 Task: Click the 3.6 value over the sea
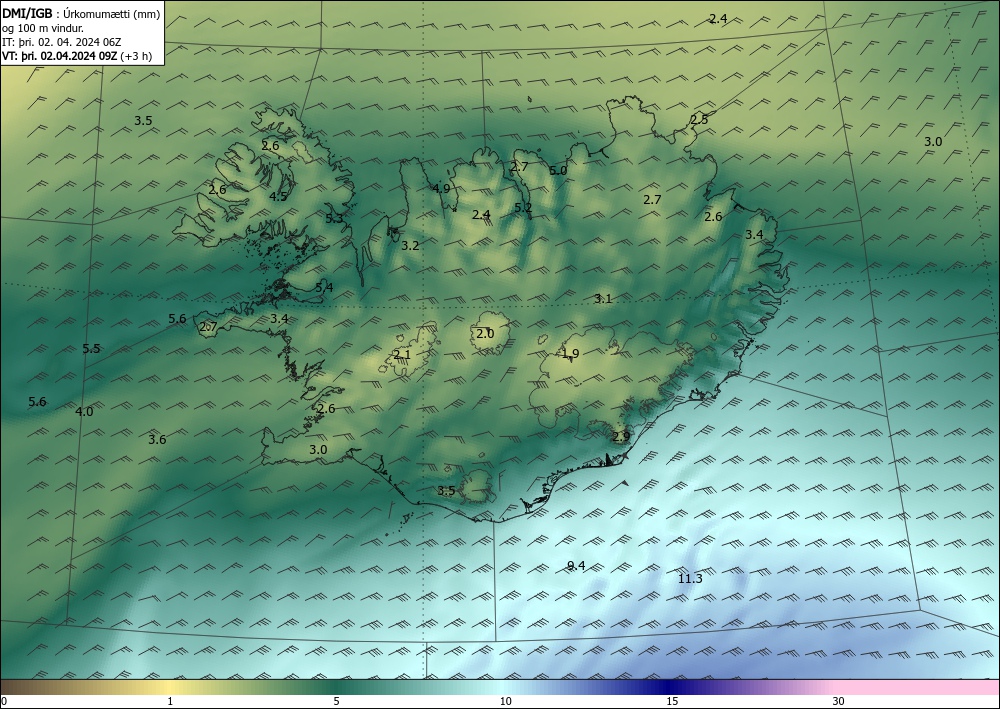(158, 439)
